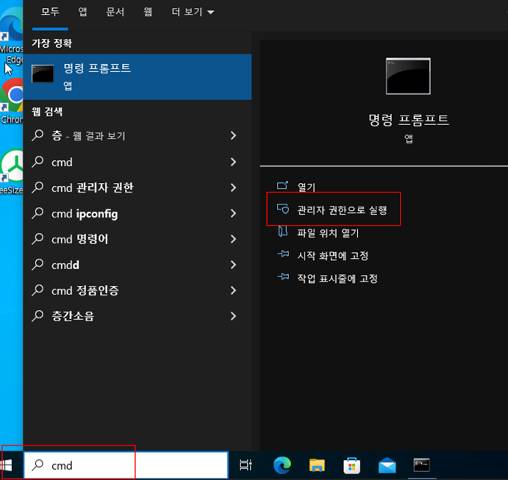Image resolution: width=508 pixels, height=480 pixels.
Task: Click the large Command Prompt preview icon
Action: click(408, 76)
